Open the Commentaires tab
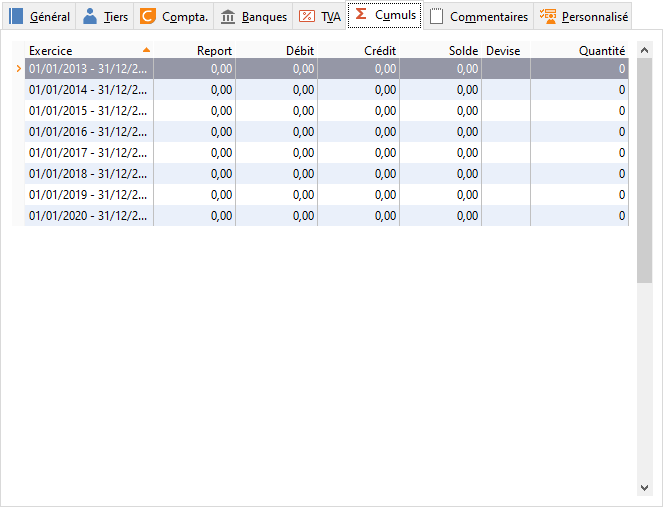Viewport: 663px width, 507px height. coord(479,16)
